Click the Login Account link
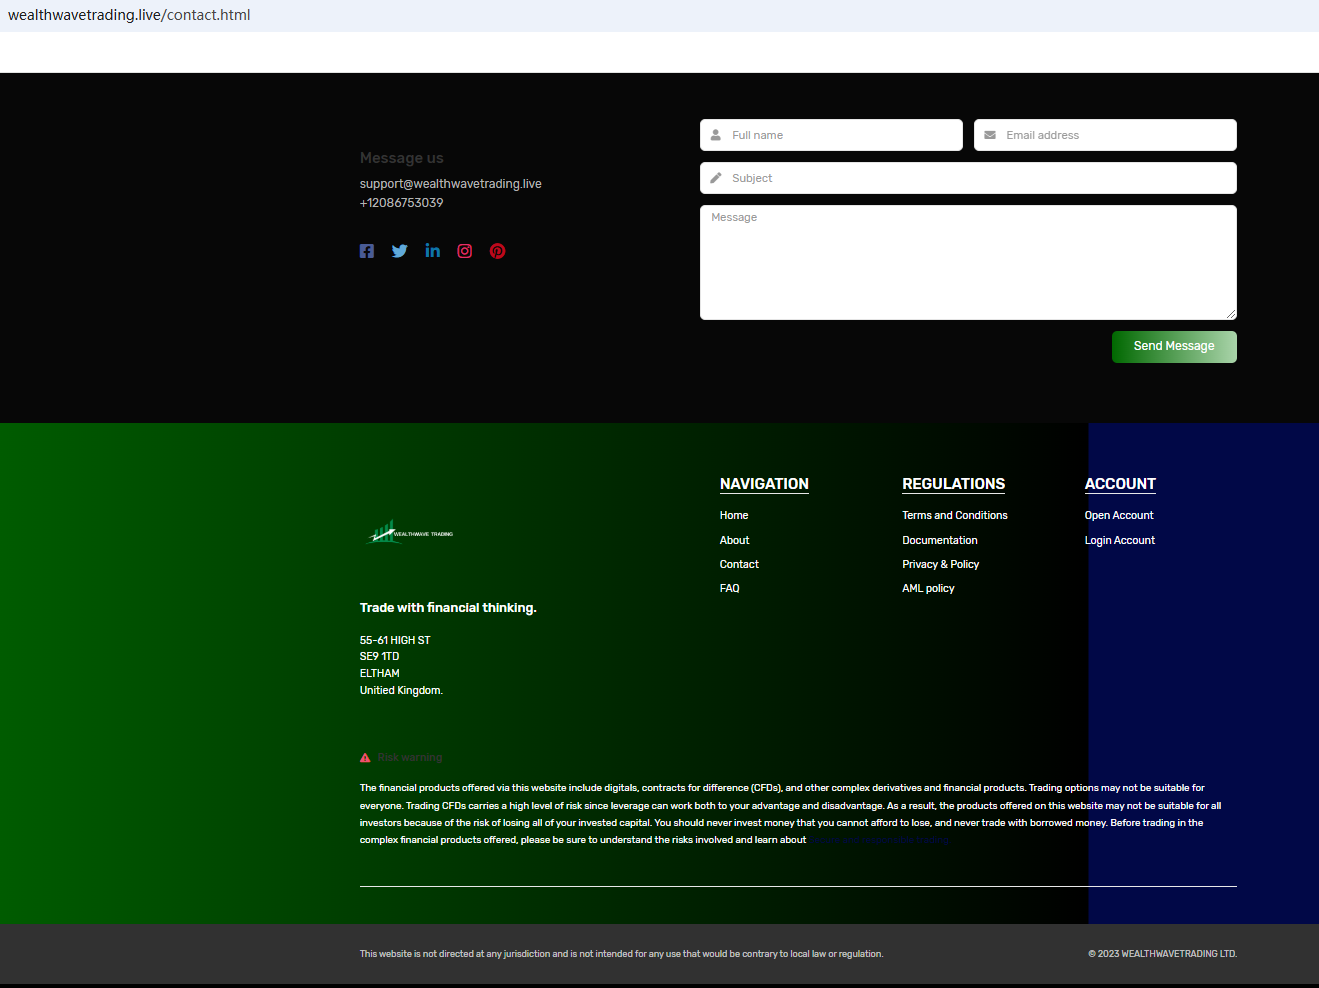The image size is (1319, 988). (x=1119, y=540)
